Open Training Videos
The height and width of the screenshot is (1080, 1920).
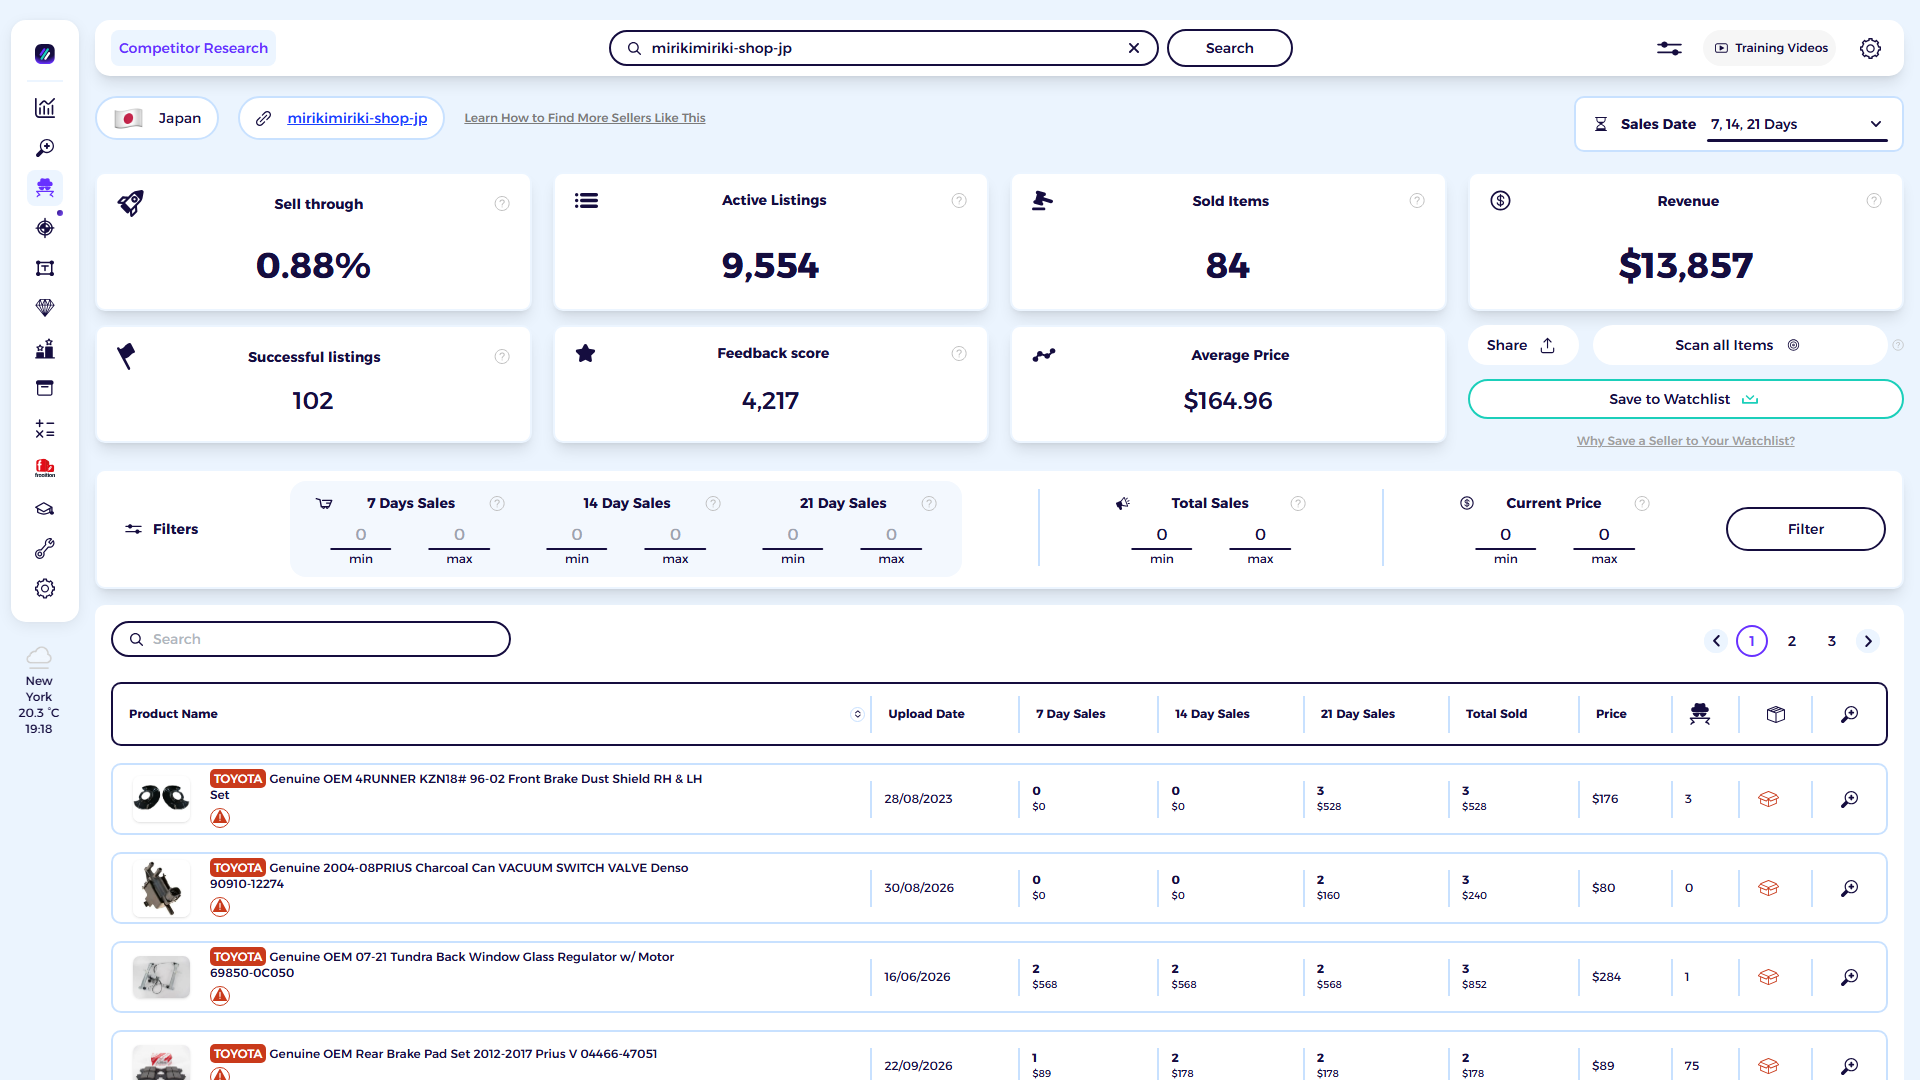pyautogui.click(x=1770, y=48)
